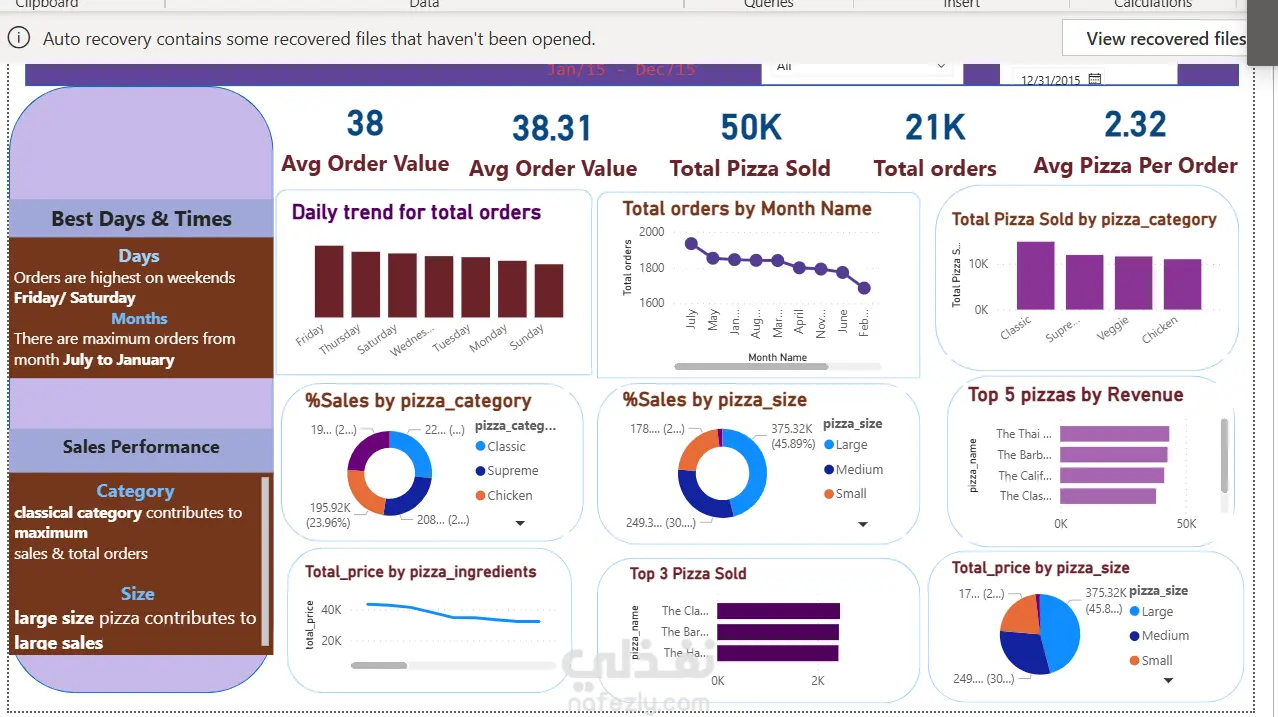Click the blue line in Total_price by pizza_ingredients

[452, 613]
